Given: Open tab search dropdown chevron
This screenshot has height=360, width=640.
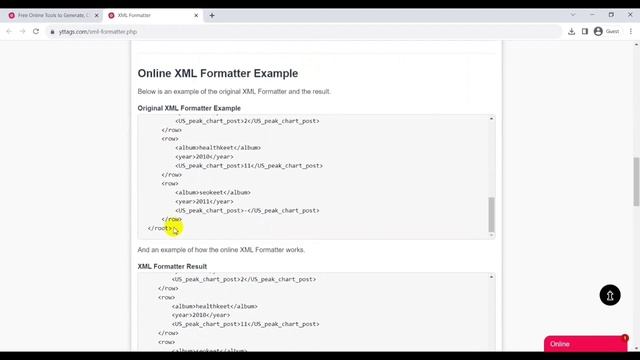Looking at the screenshot, I should pyautogui.click(x=573, y=15).
